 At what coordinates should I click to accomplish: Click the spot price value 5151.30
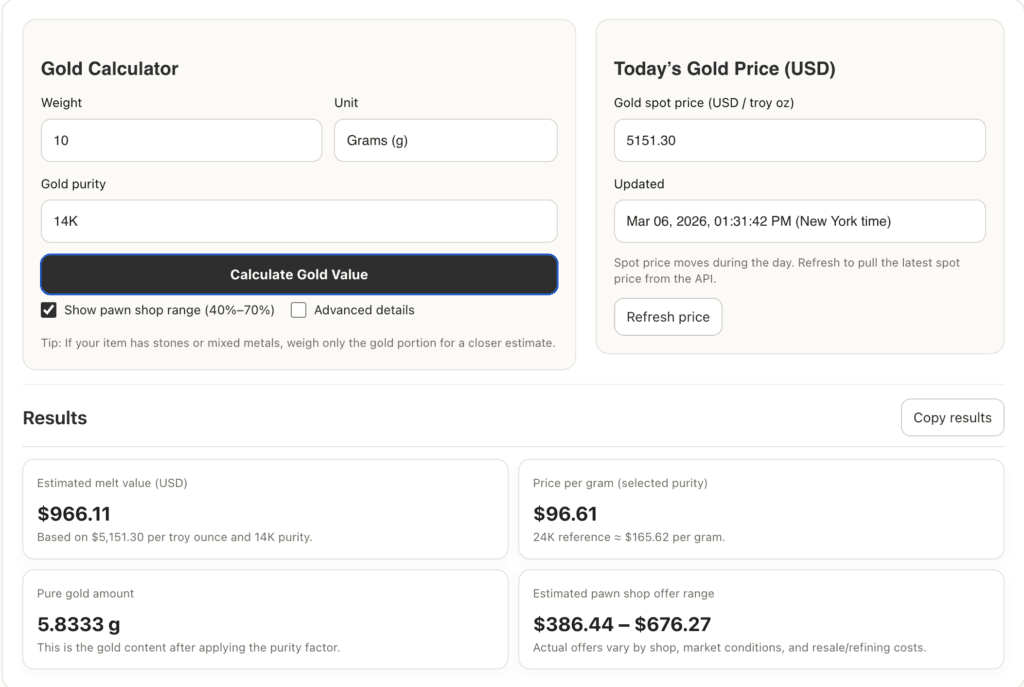(x=800, y=140)
